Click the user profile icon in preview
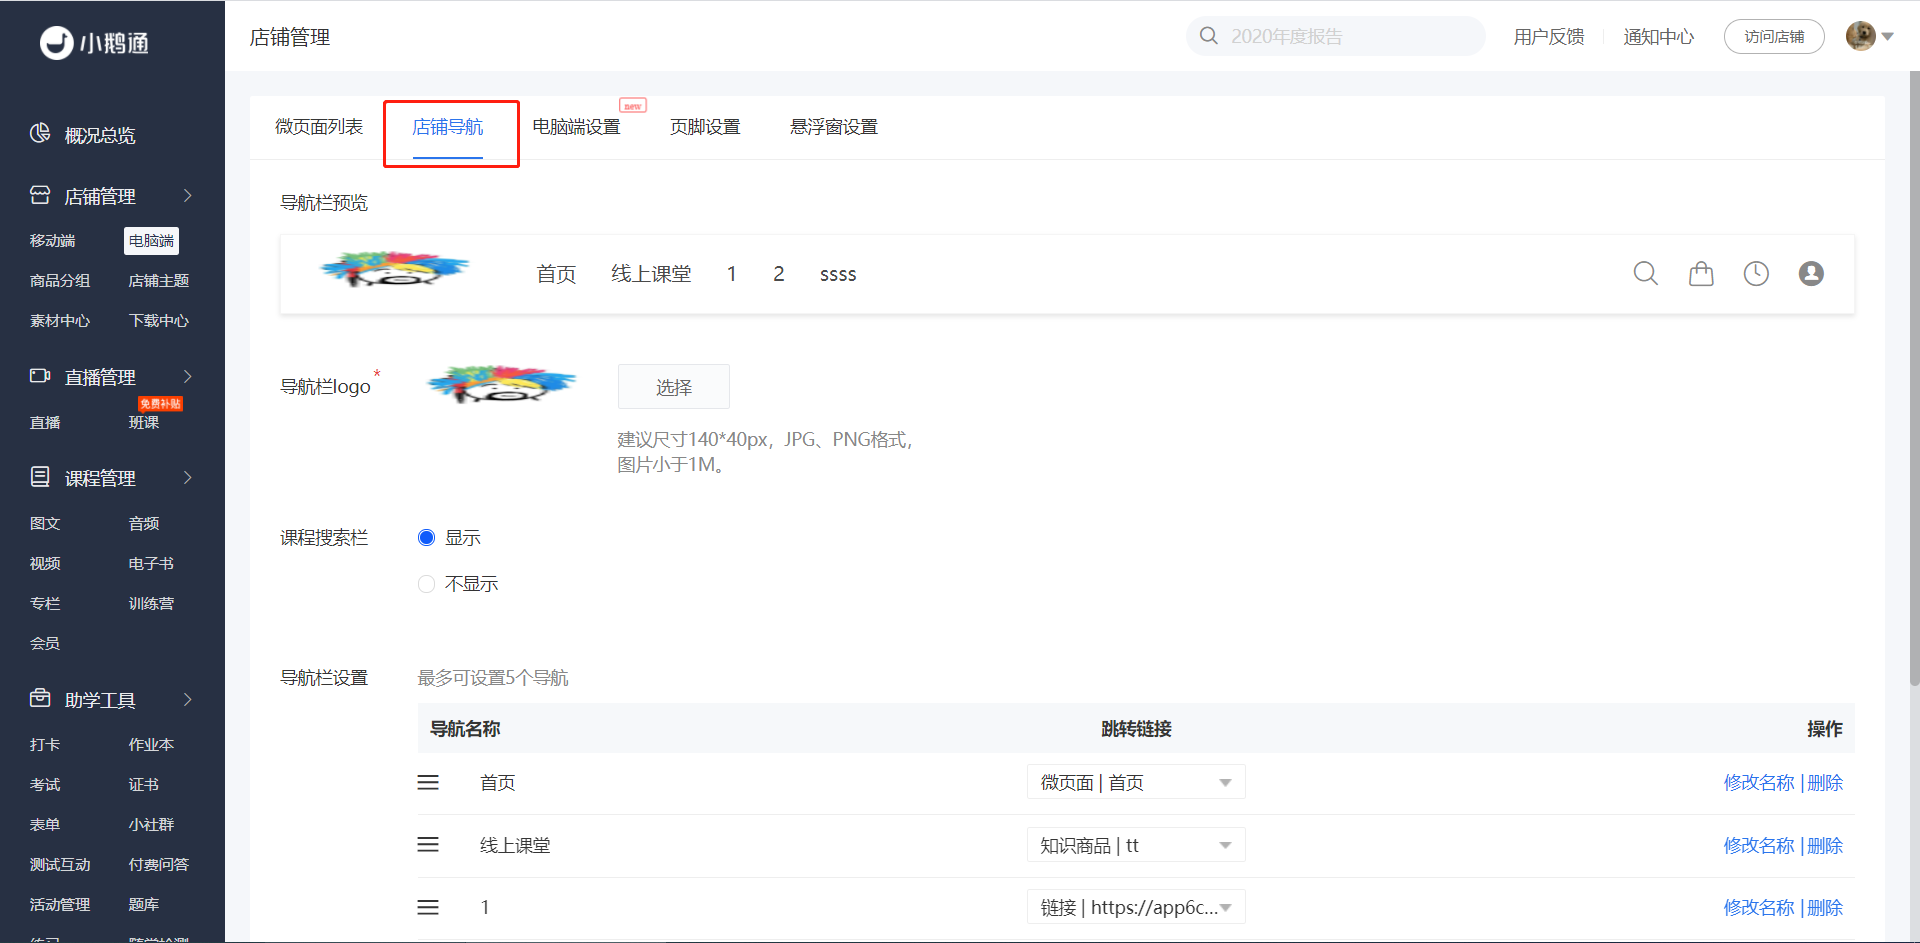The width and height of the screenshot is (1920, 943). [1811, 273]
